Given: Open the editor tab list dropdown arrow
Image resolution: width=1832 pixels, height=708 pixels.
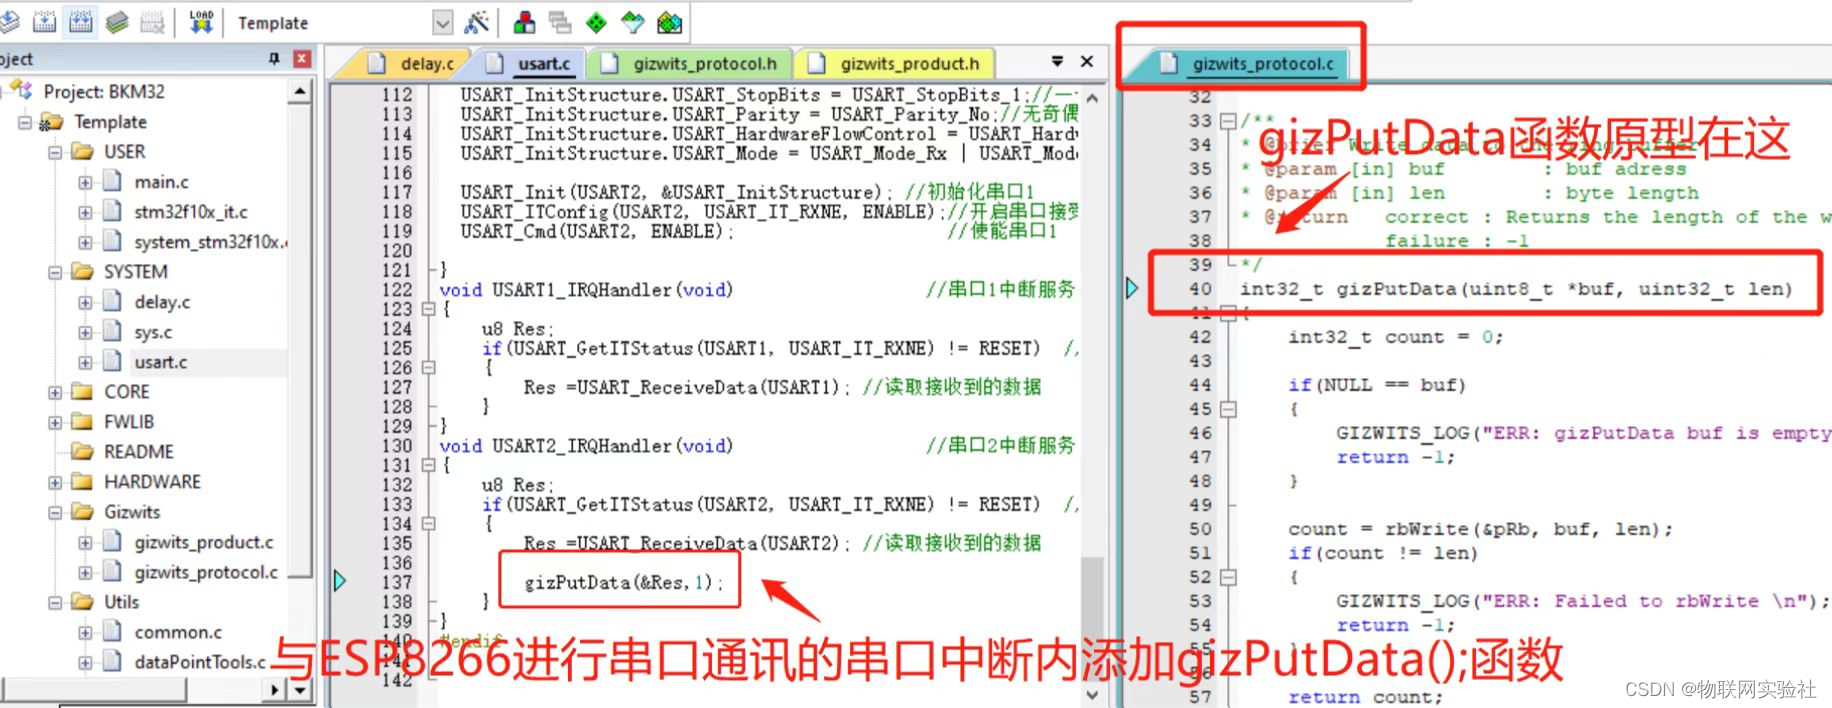Looking at the screenshot, I should tap(1057, 61).
